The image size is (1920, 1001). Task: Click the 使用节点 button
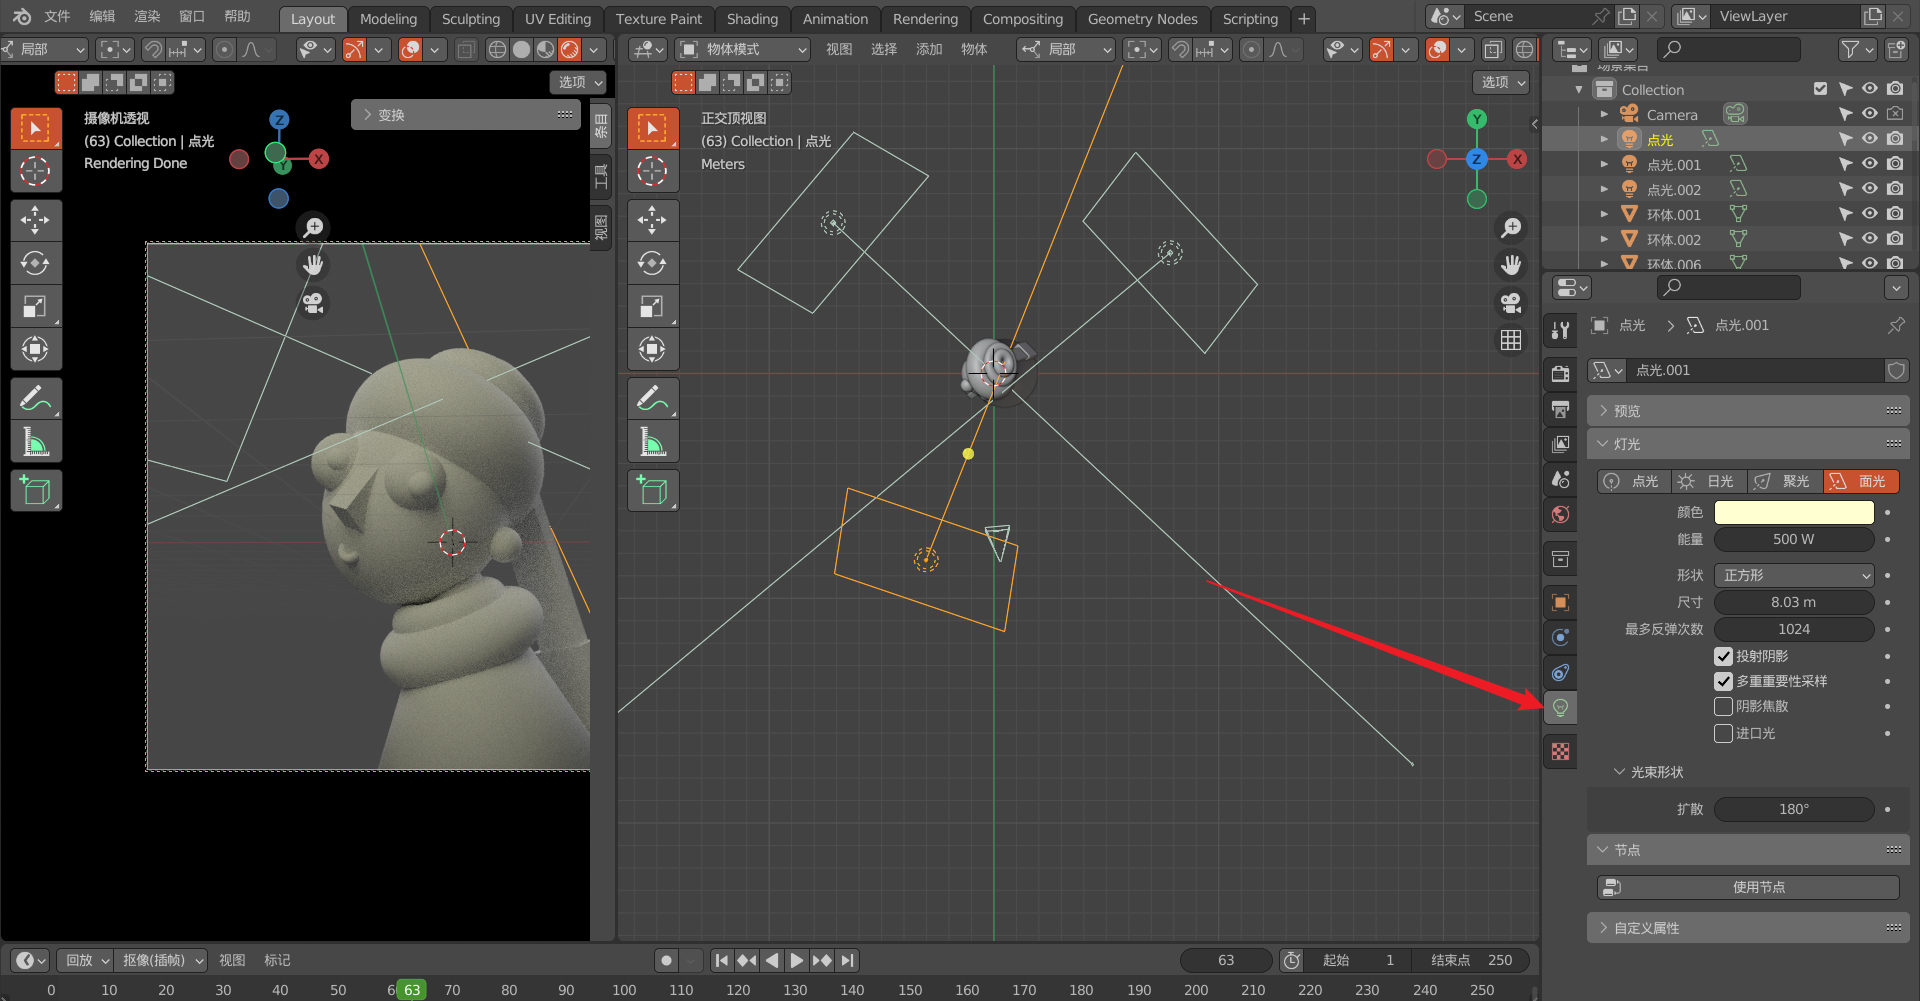pyautogui.click(x=1748, y=887)
